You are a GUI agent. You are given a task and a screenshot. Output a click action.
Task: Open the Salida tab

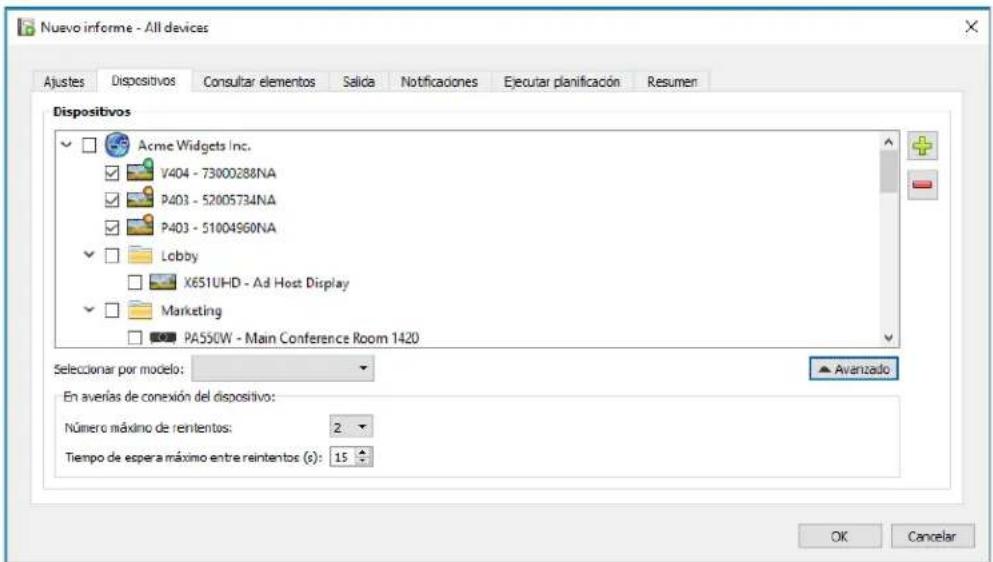pos(358,82)
